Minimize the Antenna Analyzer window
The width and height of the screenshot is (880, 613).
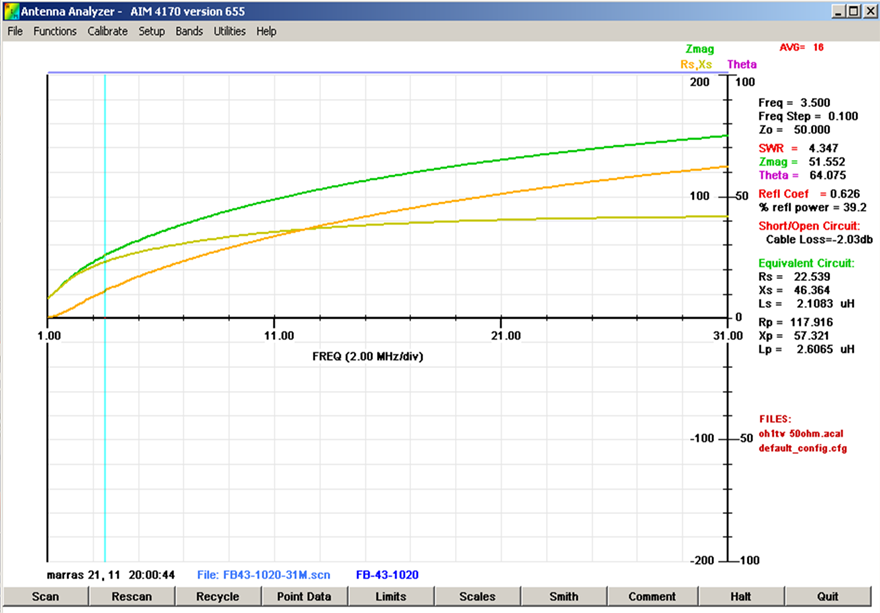838,11
